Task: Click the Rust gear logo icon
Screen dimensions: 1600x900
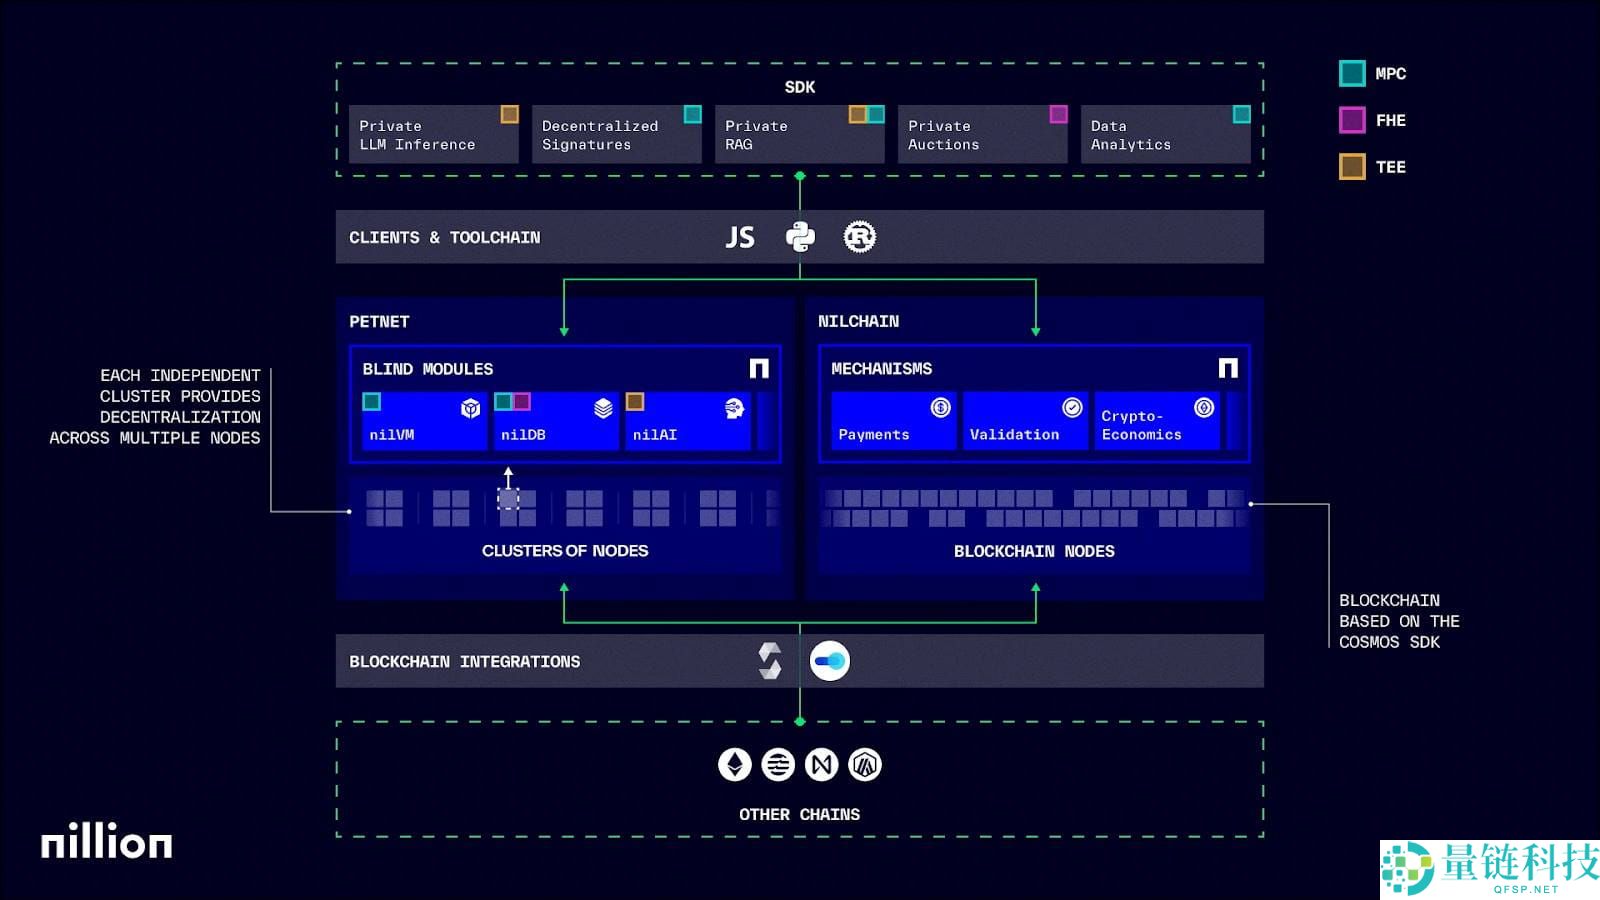Action: (x=859, y=237)
